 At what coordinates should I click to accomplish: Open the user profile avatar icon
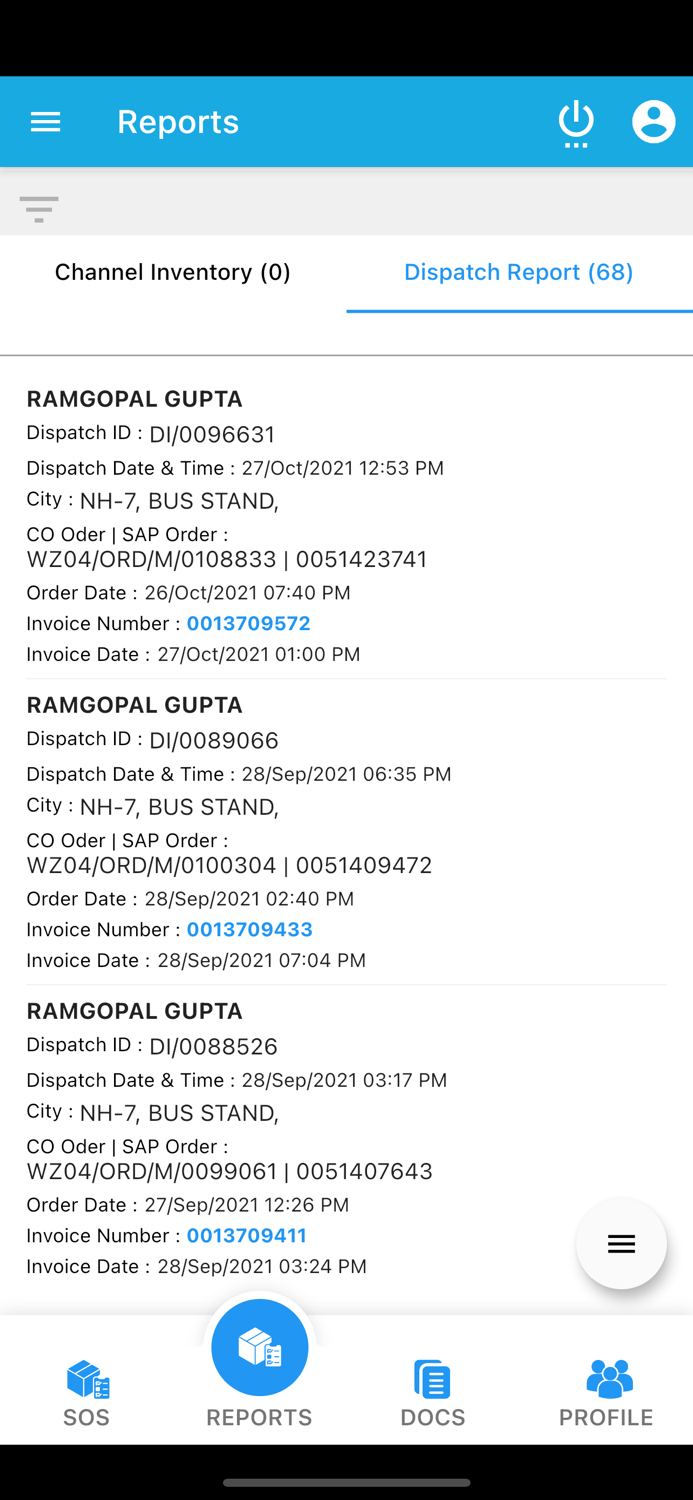click(654, 121)
